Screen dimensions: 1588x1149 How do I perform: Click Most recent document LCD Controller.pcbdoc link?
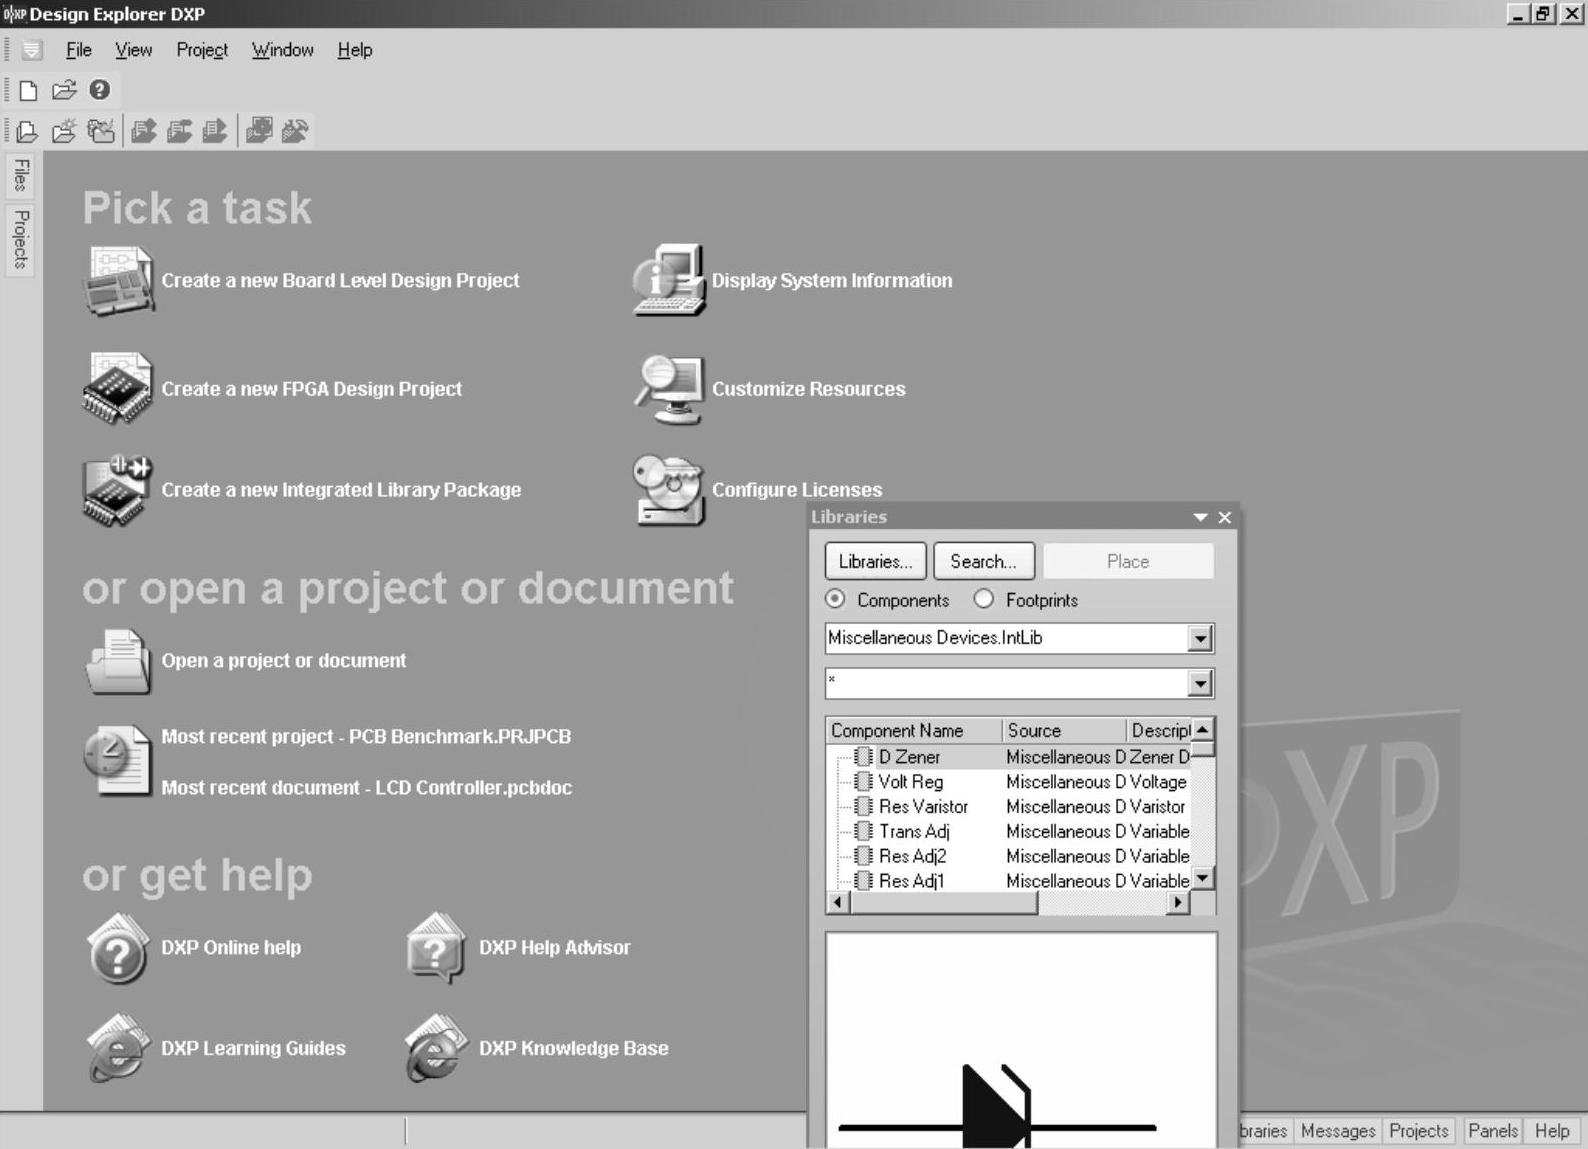[366, 788]
